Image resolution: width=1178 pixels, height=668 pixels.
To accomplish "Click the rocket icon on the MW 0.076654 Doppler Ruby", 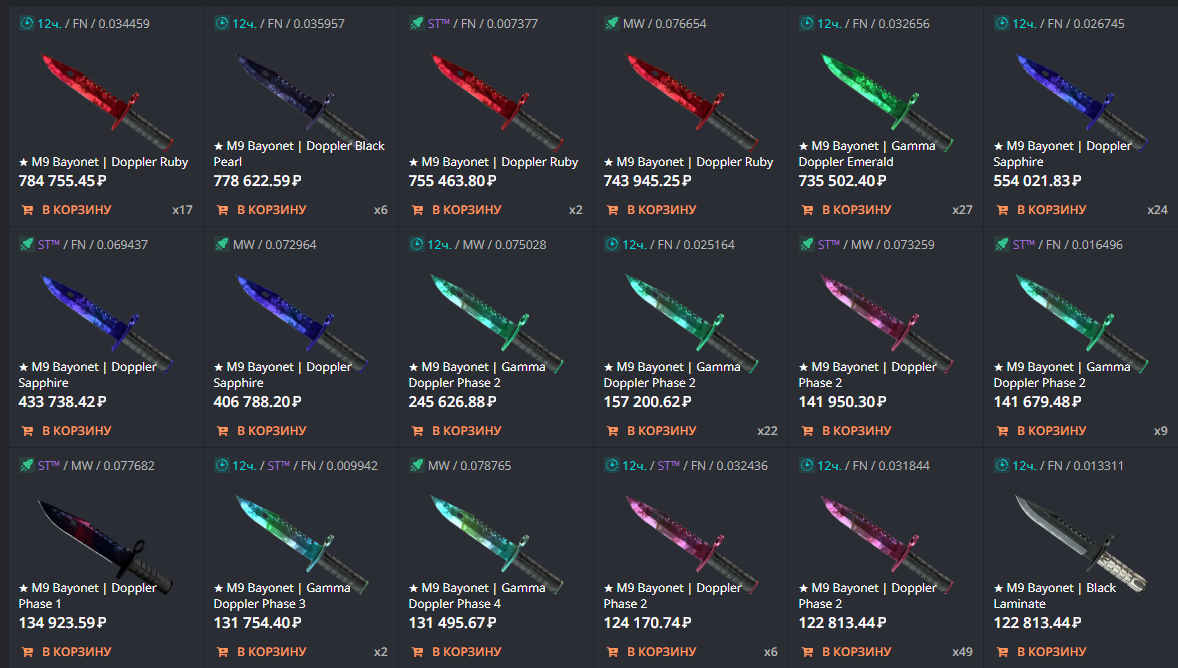I will tap(612, 23).
